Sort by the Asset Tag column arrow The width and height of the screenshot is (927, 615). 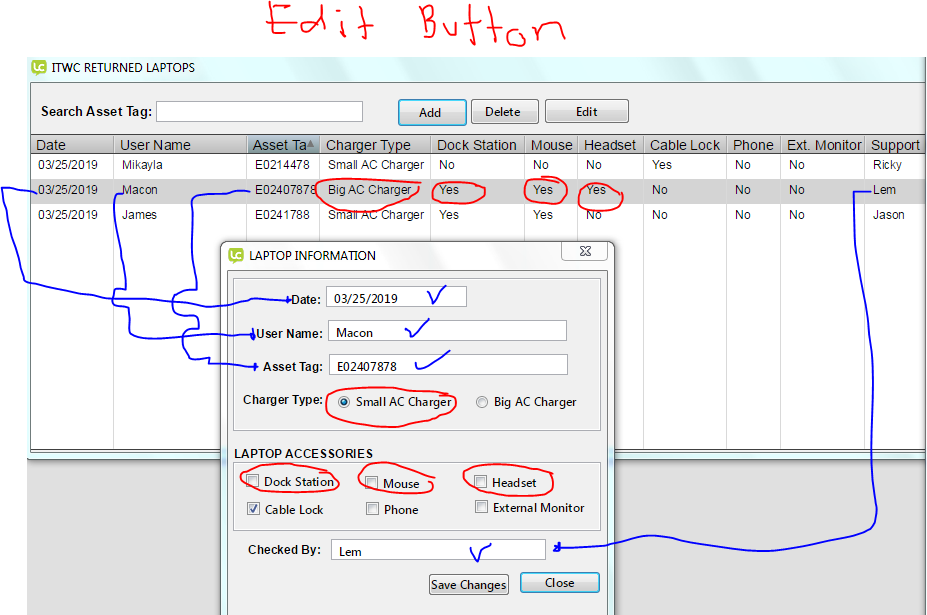311,145
